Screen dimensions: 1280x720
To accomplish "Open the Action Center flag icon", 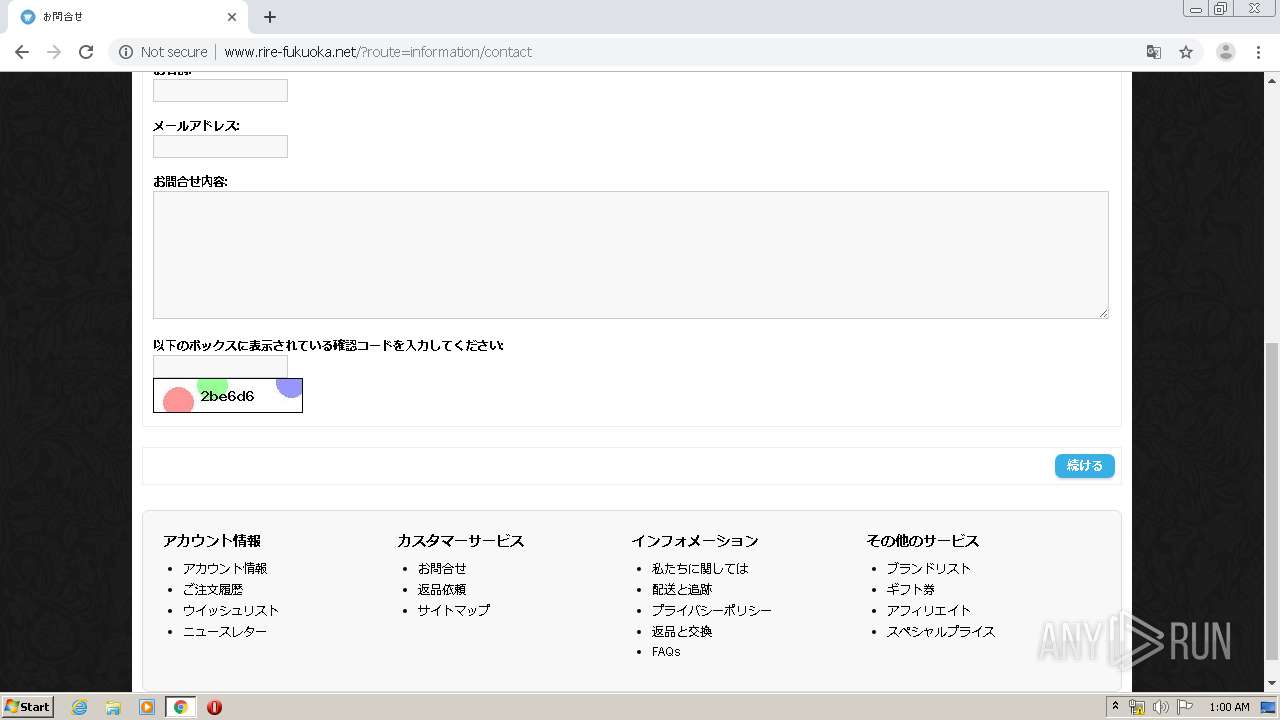I will point(1185,707).
